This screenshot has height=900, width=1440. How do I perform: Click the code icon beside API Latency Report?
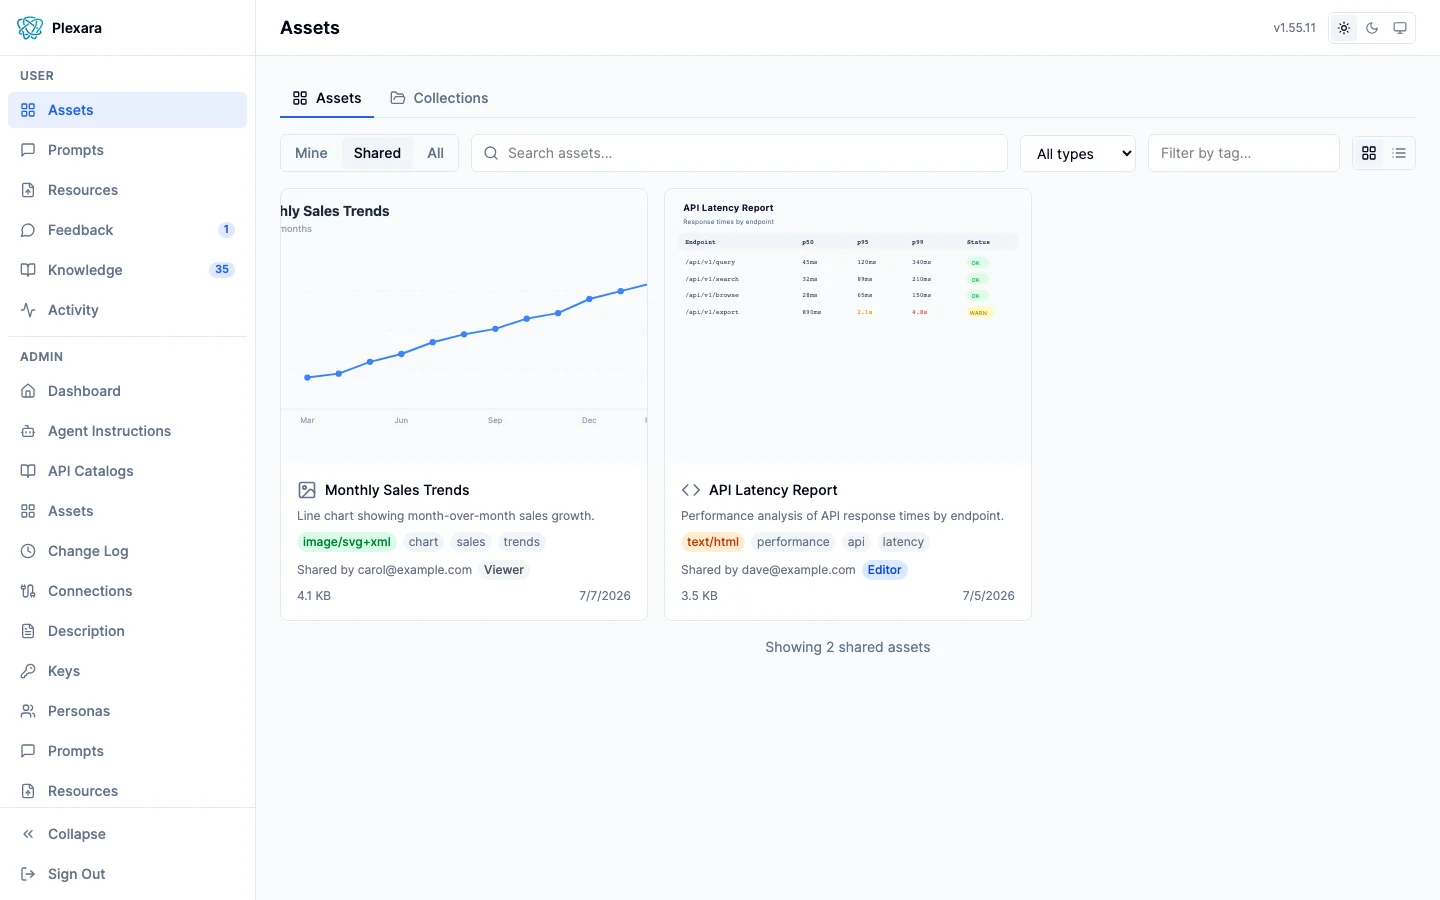[x=691, y=490]
